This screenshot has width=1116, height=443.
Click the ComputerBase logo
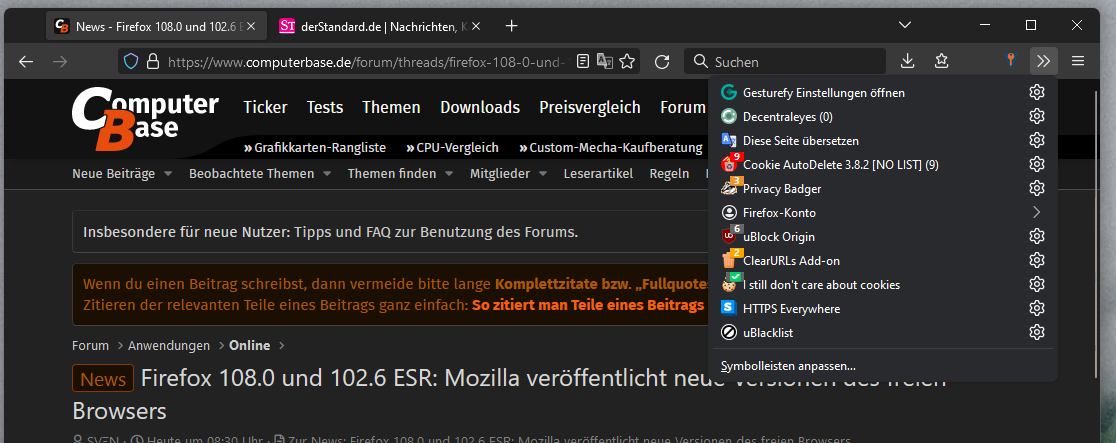click(x=144, y=118)
